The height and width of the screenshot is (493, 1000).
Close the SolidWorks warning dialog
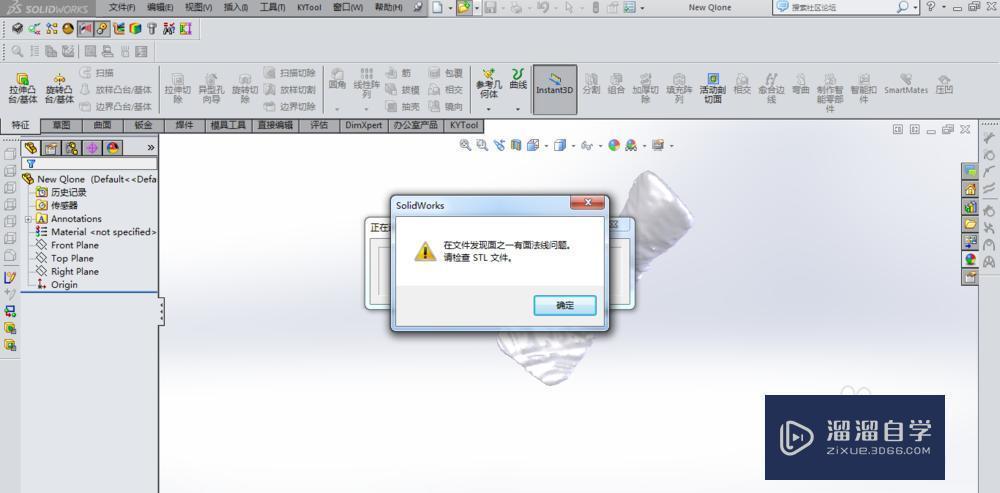[x=587, y=203]
